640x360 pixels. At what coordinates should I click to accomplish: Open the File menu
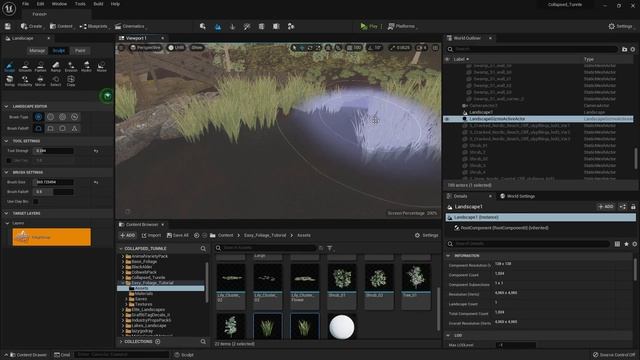(25, 4)
